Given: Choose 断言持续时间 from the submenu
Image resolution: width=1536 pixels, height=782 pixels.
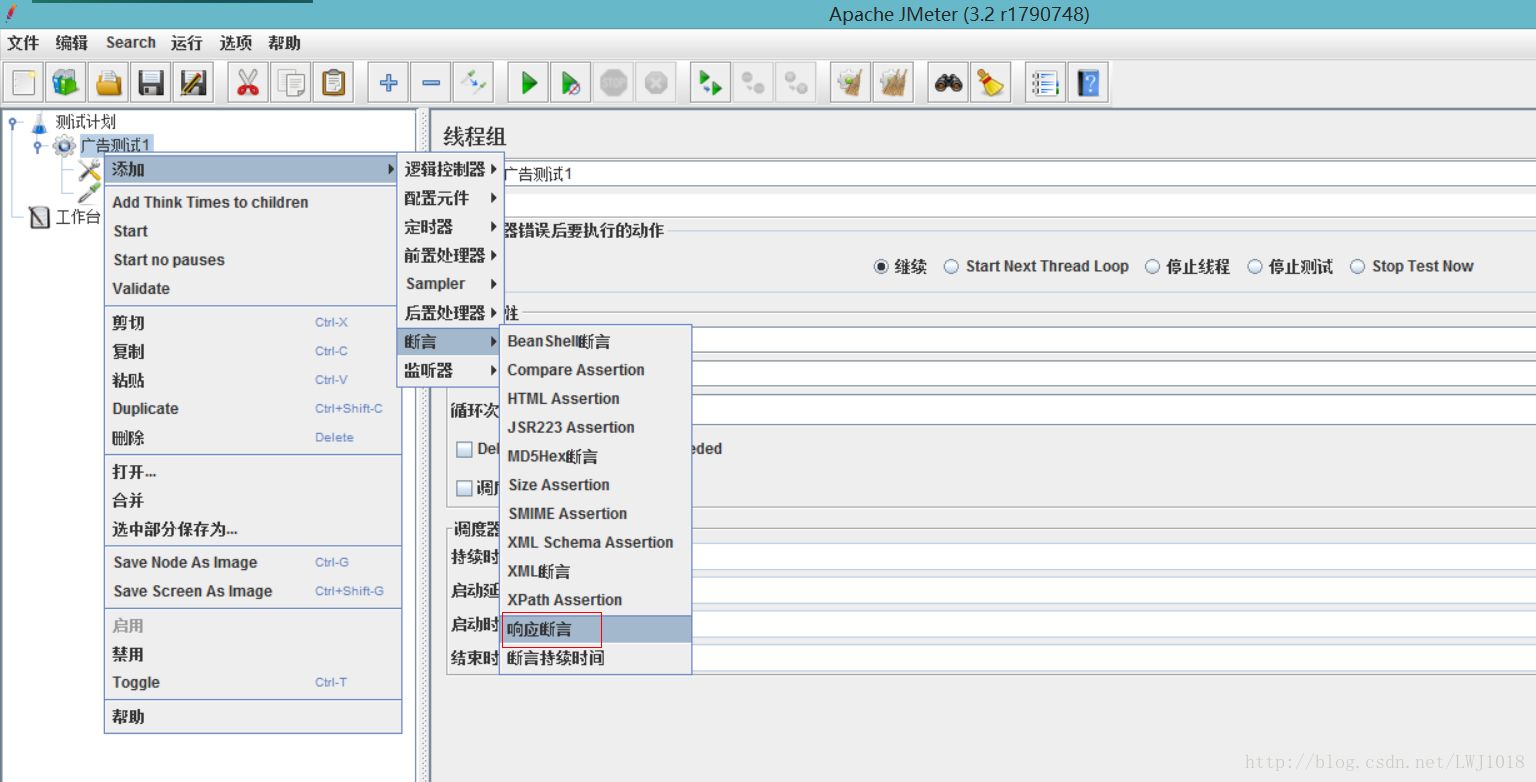Looking at the screenshot, I should tap(596, 658).
